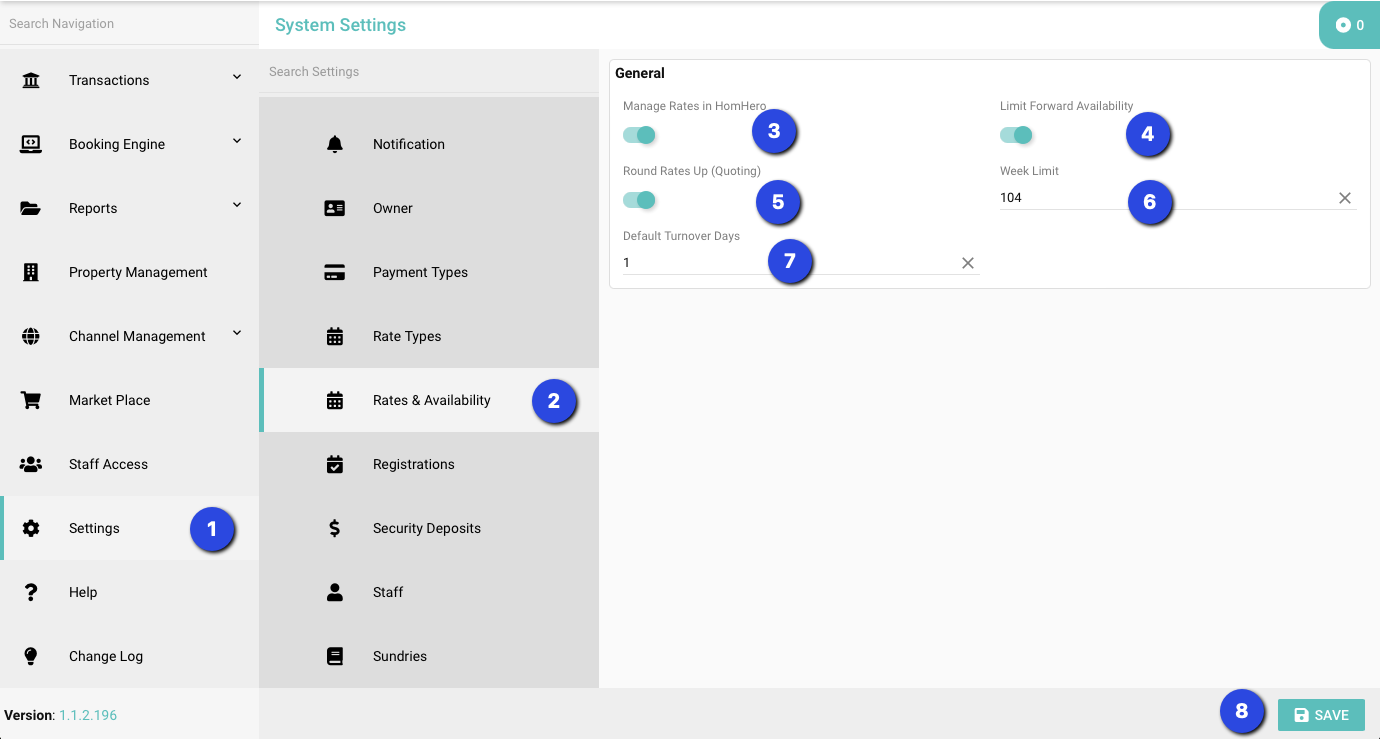Open the Rate Types settings

point(407,336)
